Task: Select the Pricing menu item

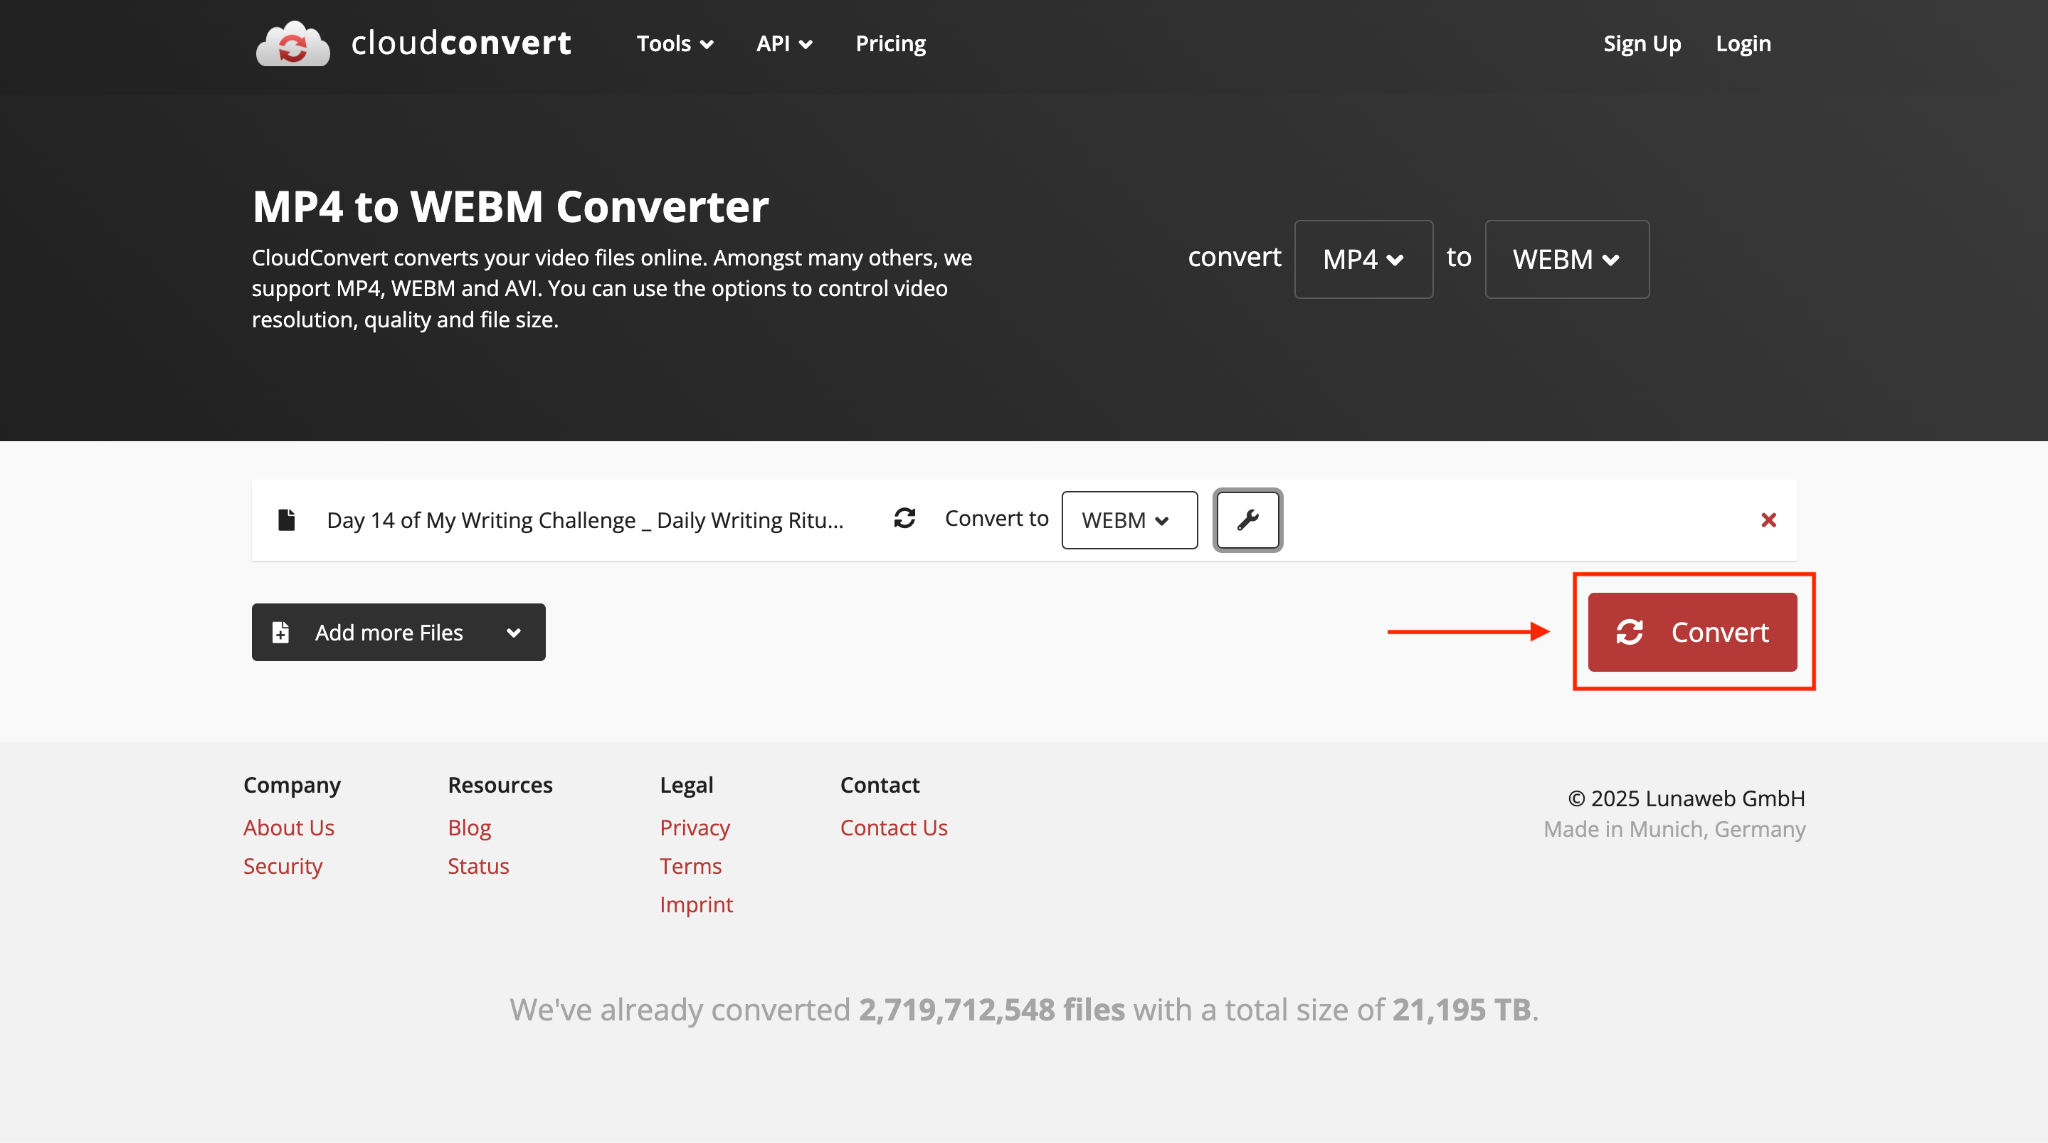Action: 889,43
